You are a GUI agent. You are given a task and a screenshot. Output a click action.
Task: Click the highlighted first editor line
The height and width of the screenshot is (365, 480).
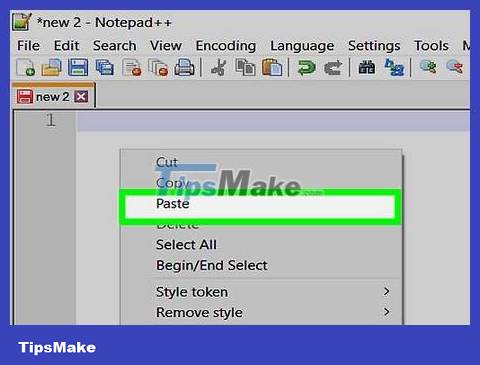[273, 121]
